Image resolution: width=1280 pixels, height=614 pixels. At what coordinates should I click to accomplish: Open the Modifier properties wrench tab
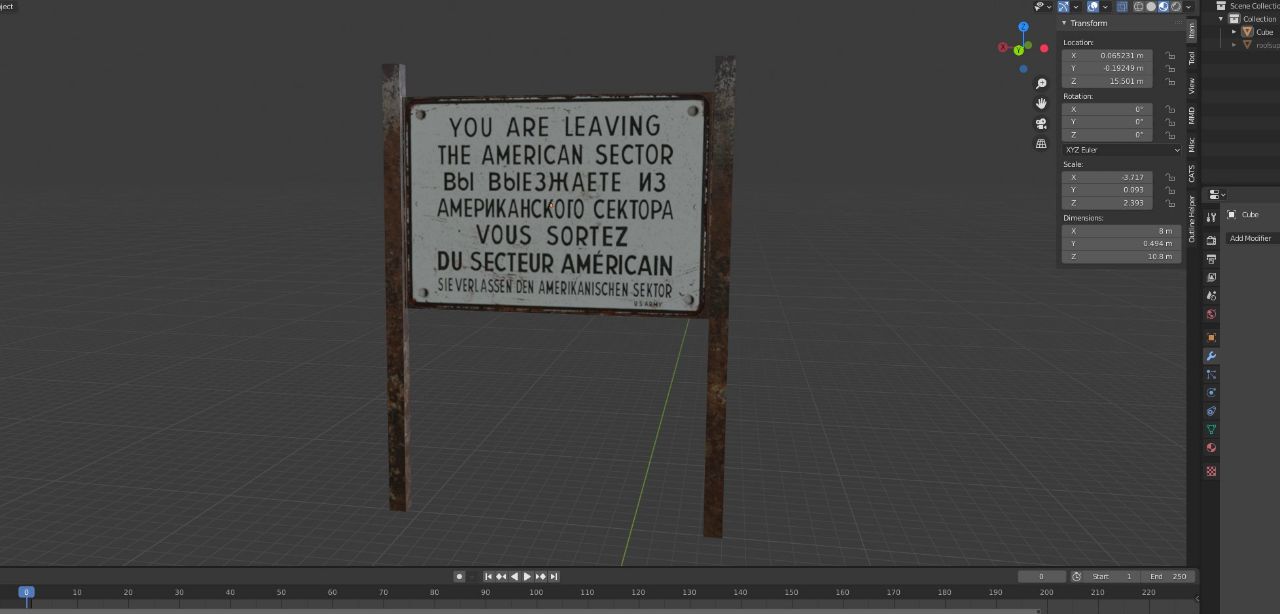[1211, 356]
